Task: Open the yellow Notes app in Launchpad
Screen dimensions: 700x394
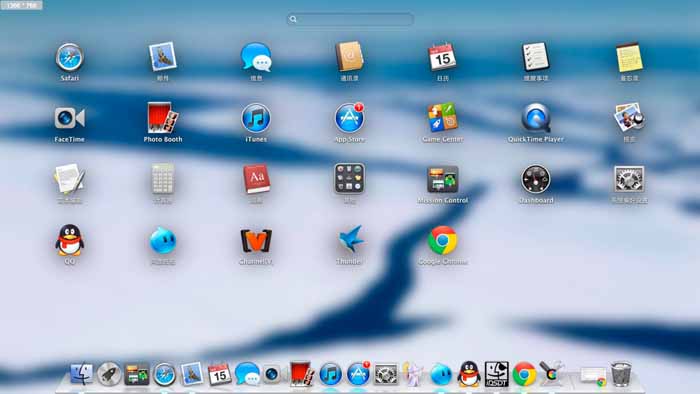Action: click(x=629, y=57)
